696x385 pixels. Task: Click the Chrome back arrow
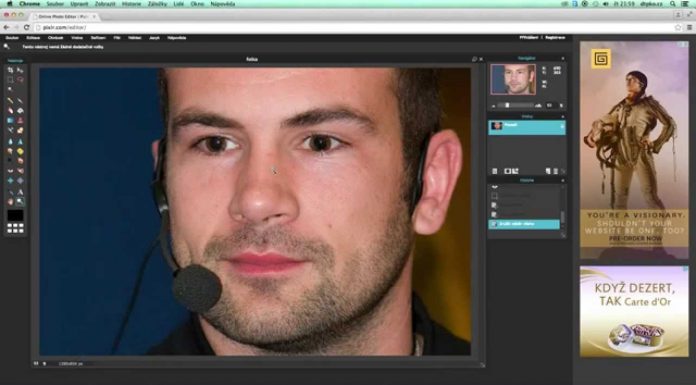[x=6, y=28]
